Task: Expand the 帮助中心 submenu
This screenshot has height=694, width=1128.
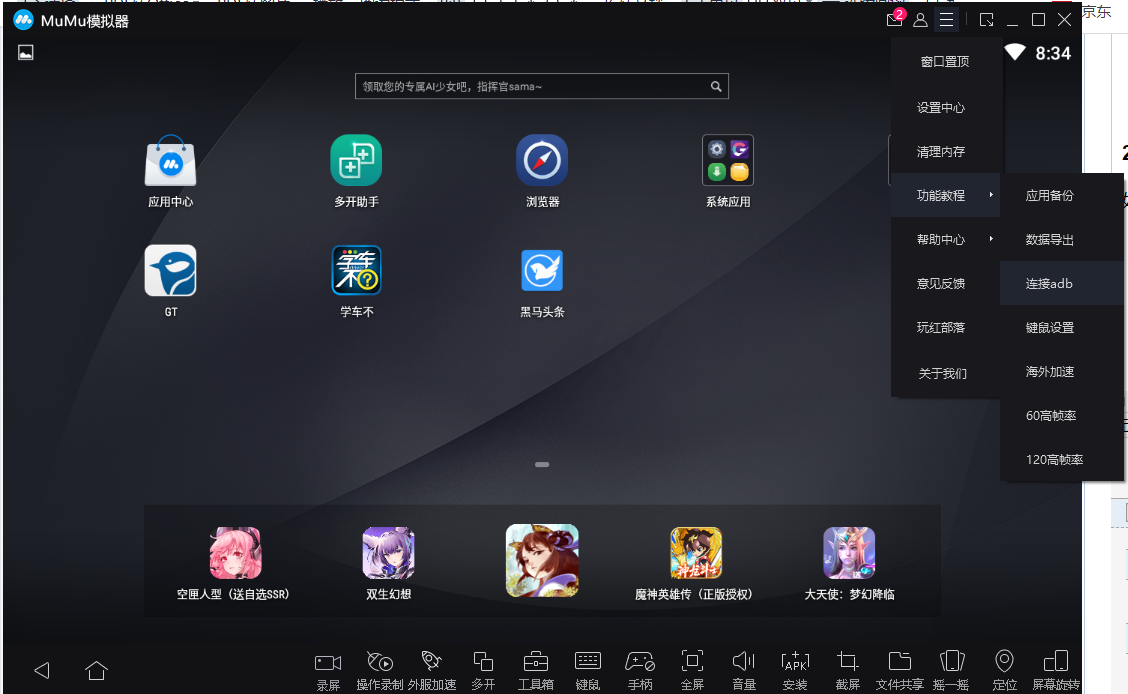Action: click(x=945, y=239)
